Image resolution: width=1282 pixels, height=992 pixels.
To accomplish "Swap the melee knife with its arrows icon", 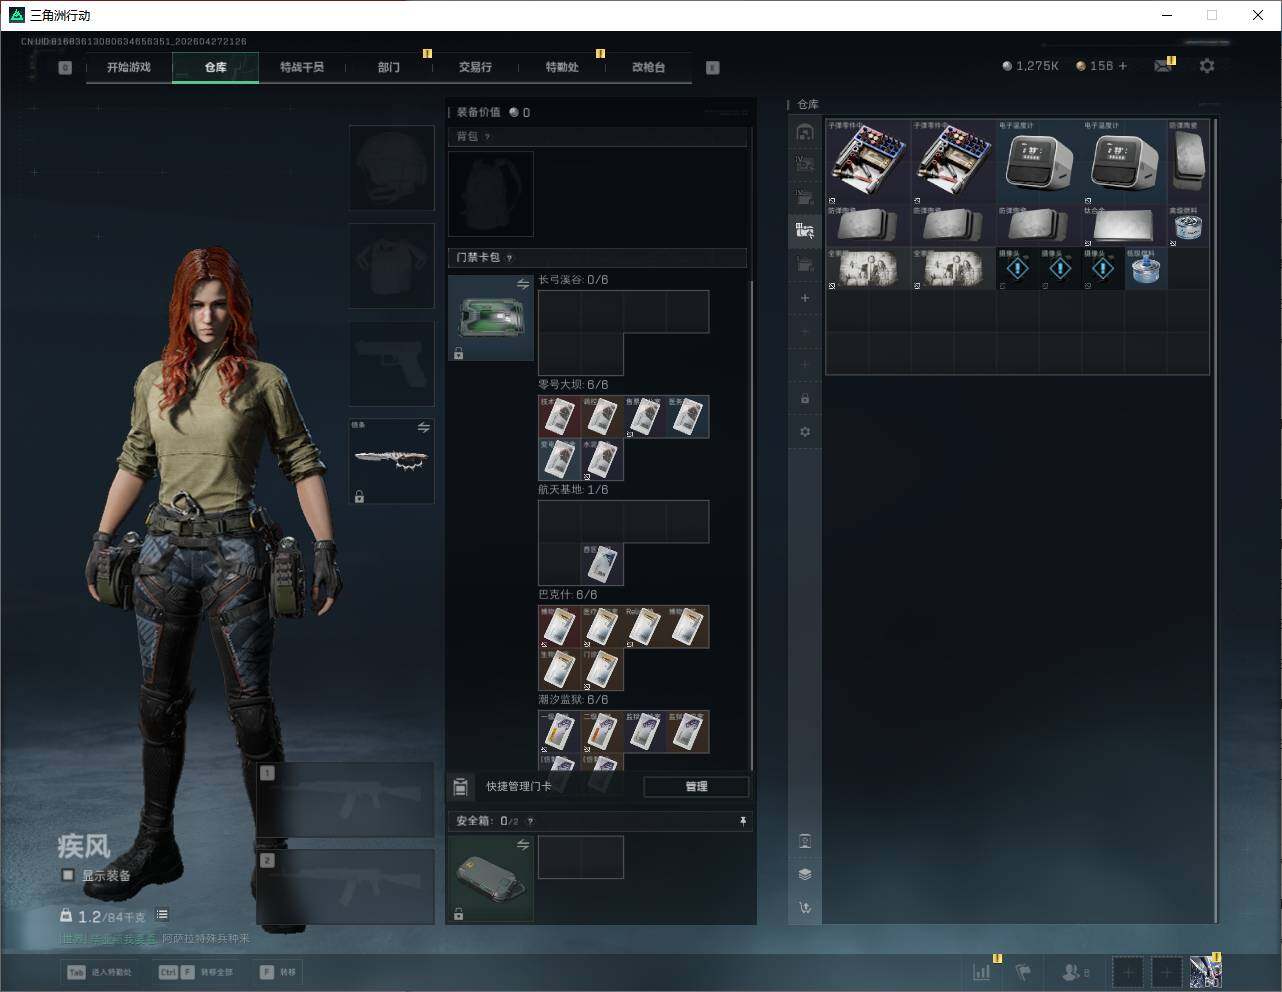I will pos(424,427).
